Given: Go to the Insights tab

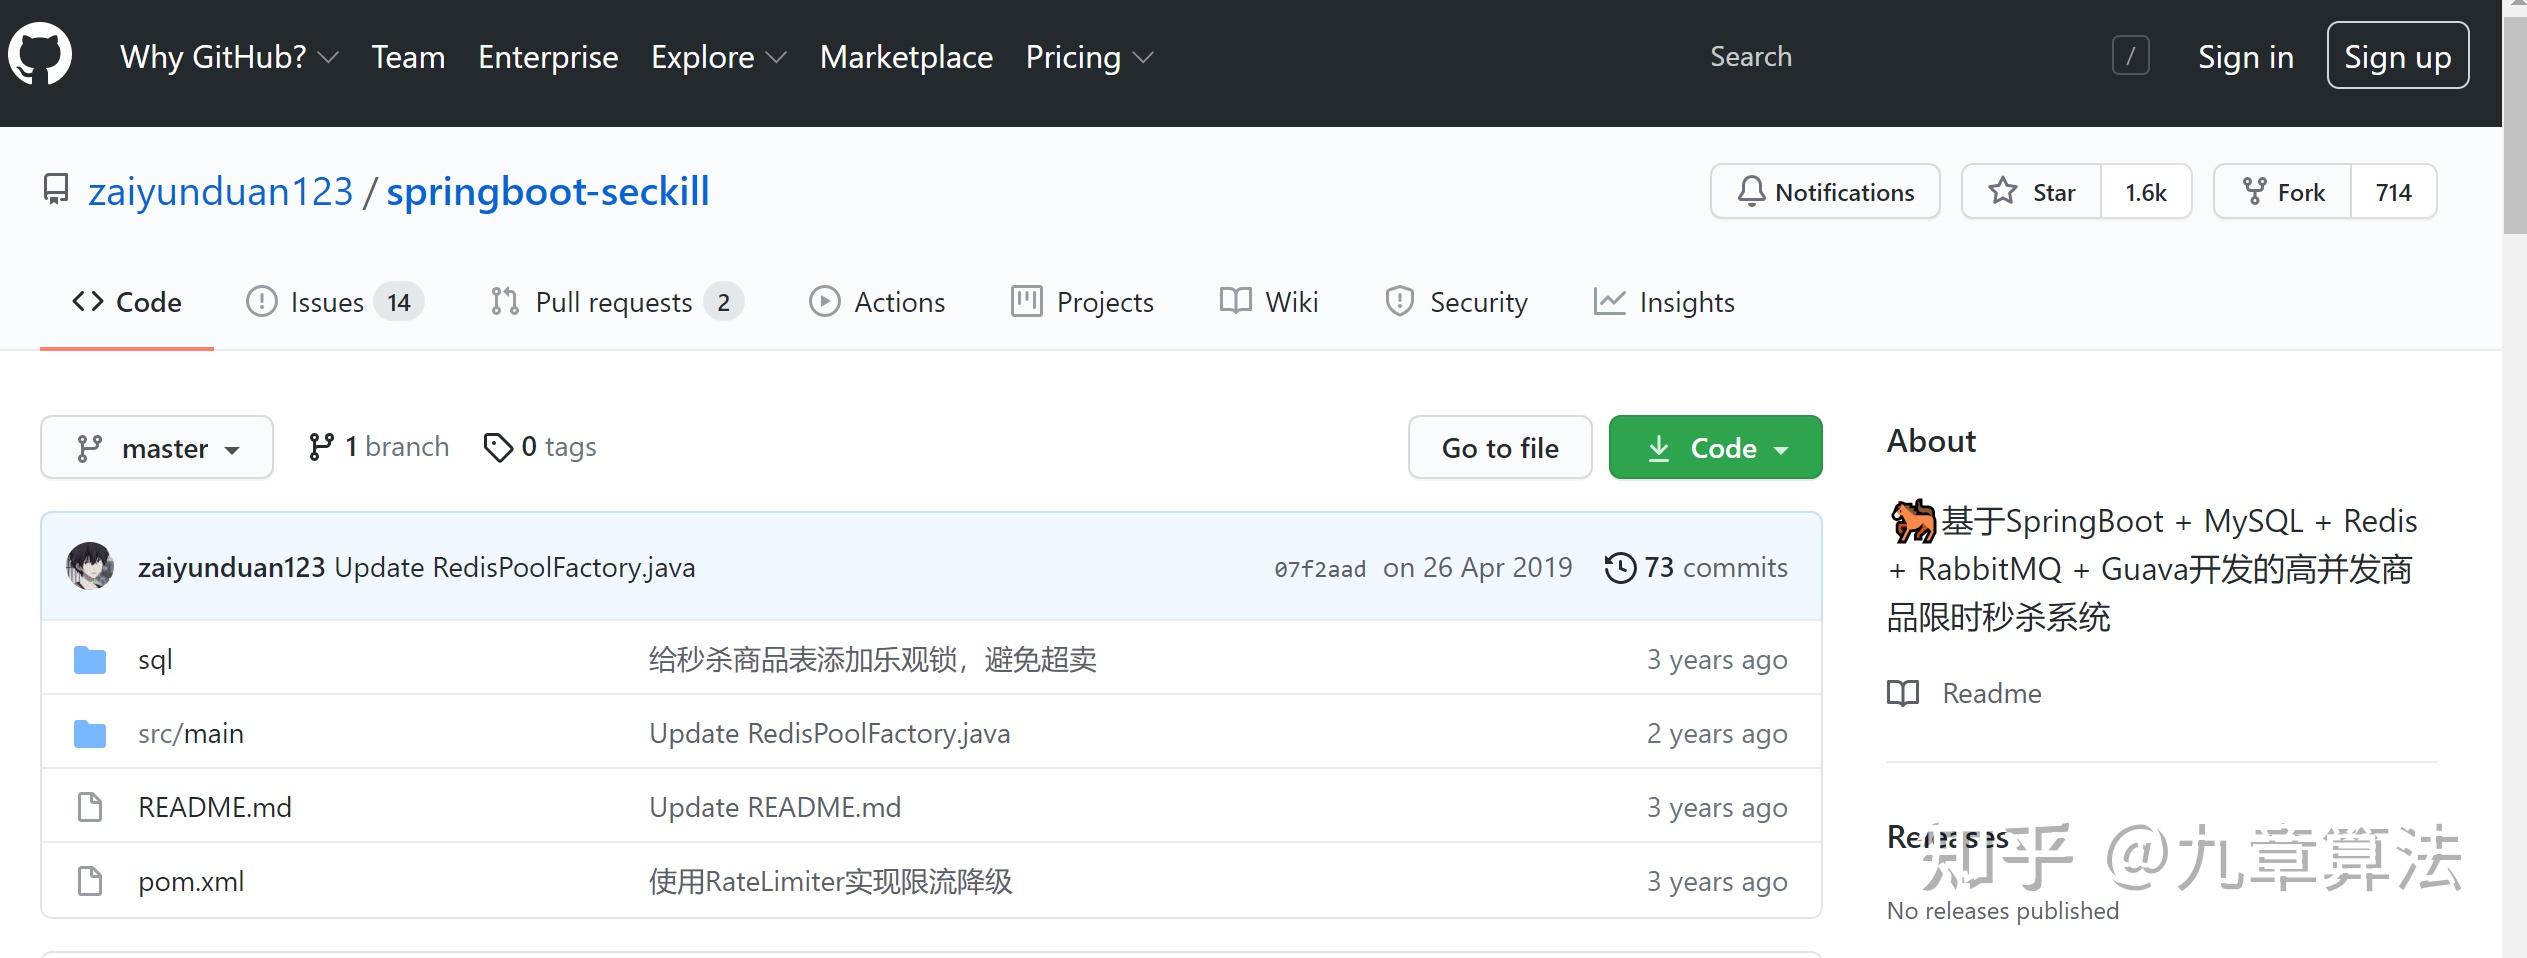Looking at the screenshot, I should pos(1665,302).
